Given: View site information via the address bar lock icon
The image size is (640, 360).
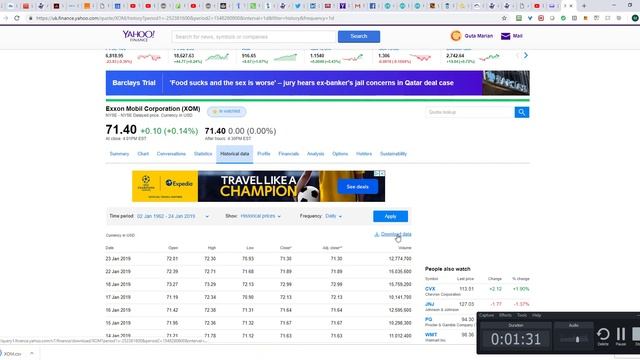Looking at the screenshot, I should click(x=30, y=18).
